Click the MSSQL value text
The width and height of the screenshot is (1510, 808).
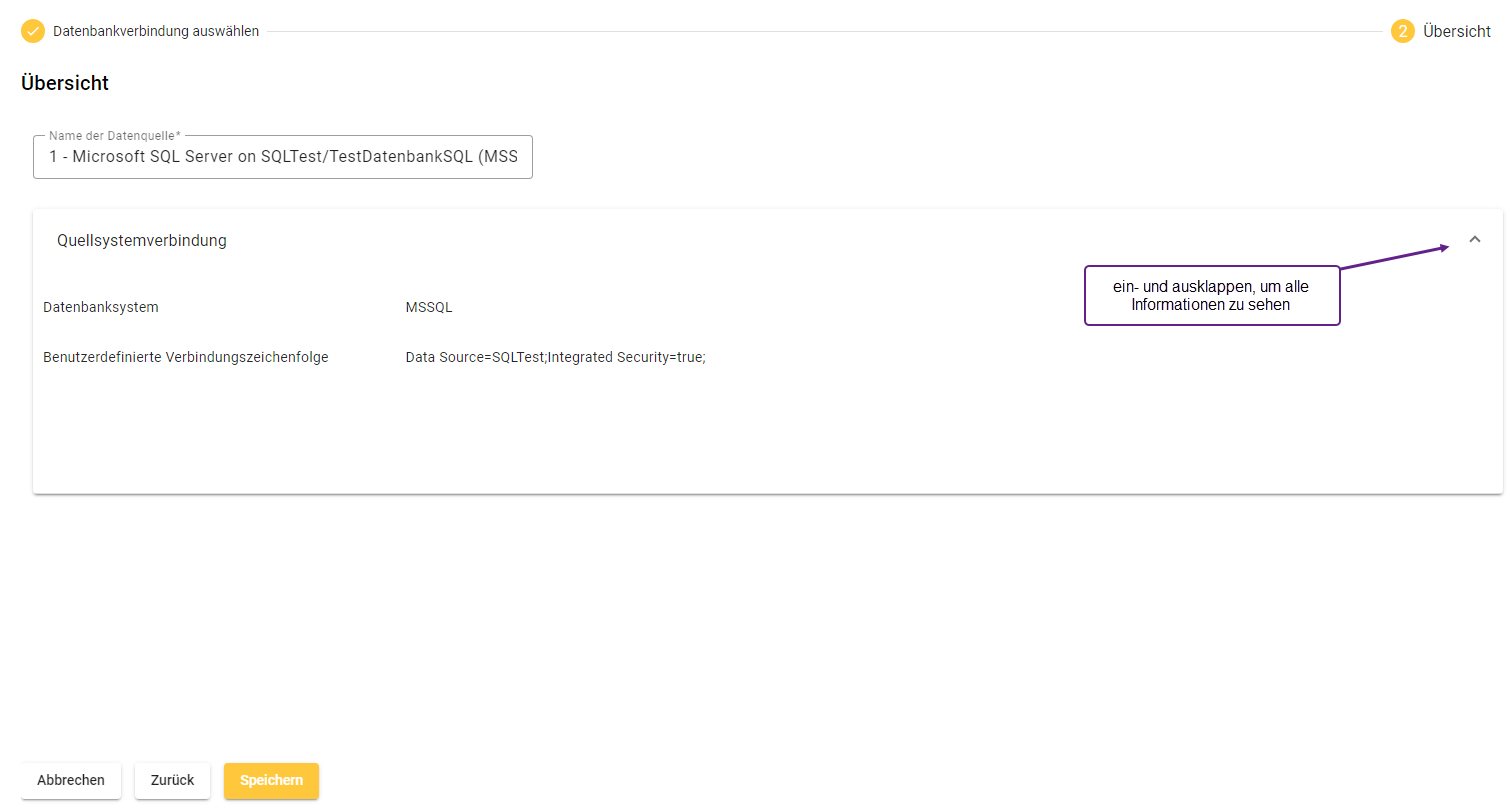(429, 307)
